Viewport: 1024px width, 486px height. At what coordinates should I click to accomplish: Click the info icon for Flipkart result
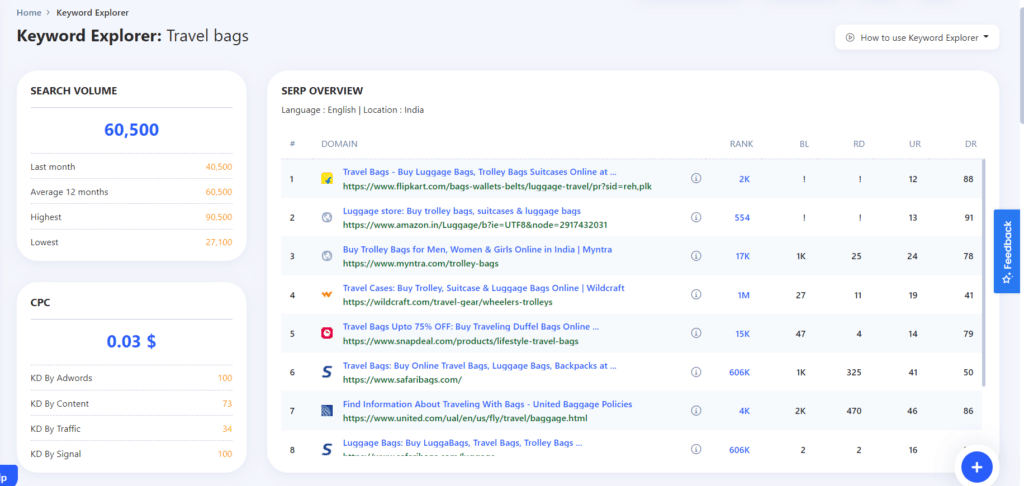696,178
